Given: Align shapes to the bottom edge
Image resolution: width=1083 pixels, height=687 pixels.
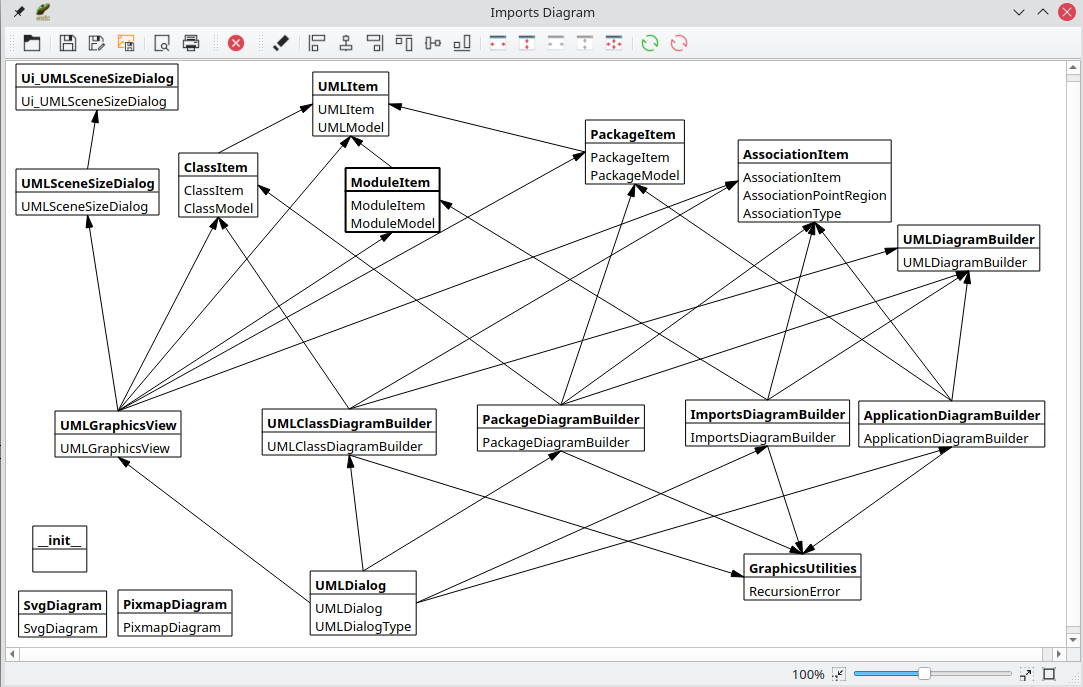Looking at the screenshot, I should 461,43.
